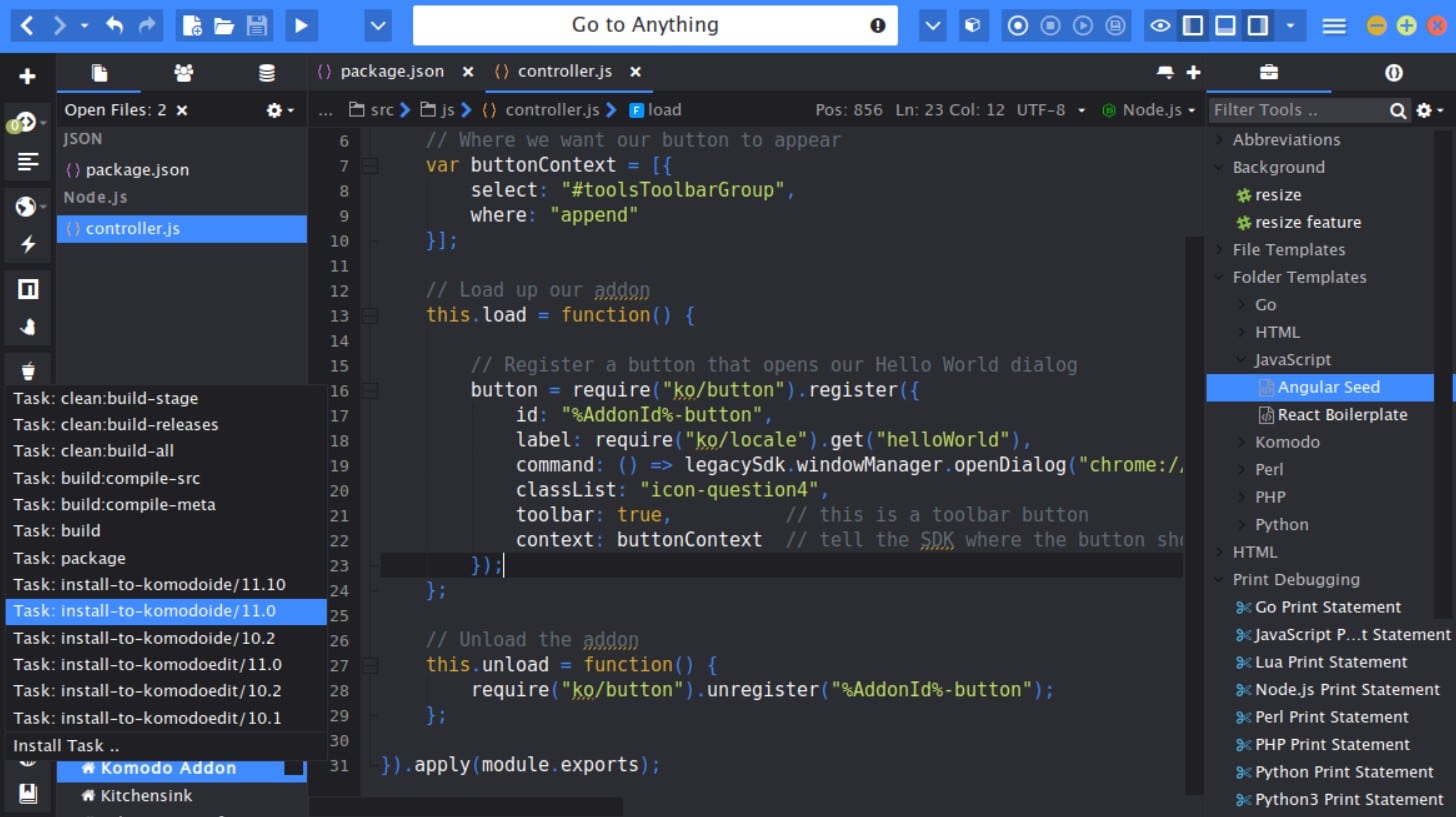This screenshot has width=1456, height=817.
Task: Click the open file folder icon
Action: [x=223, y=26]
